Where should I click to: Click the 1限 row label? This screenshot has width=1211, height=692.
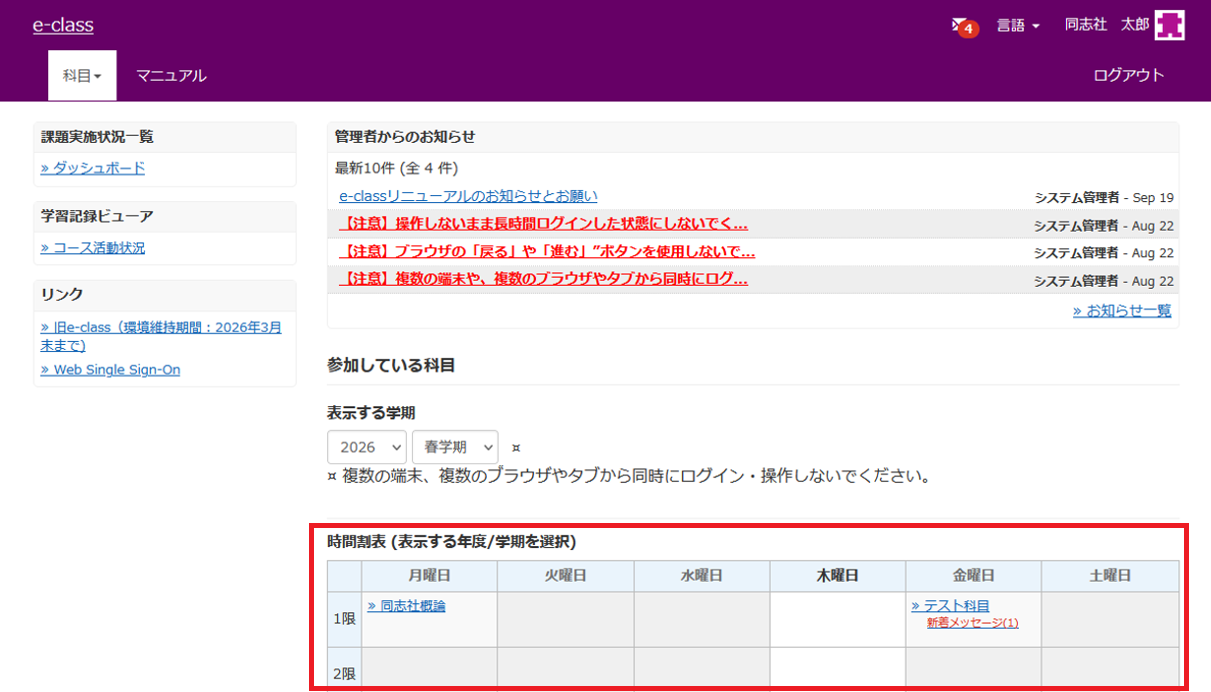click(x=344, y=619)
